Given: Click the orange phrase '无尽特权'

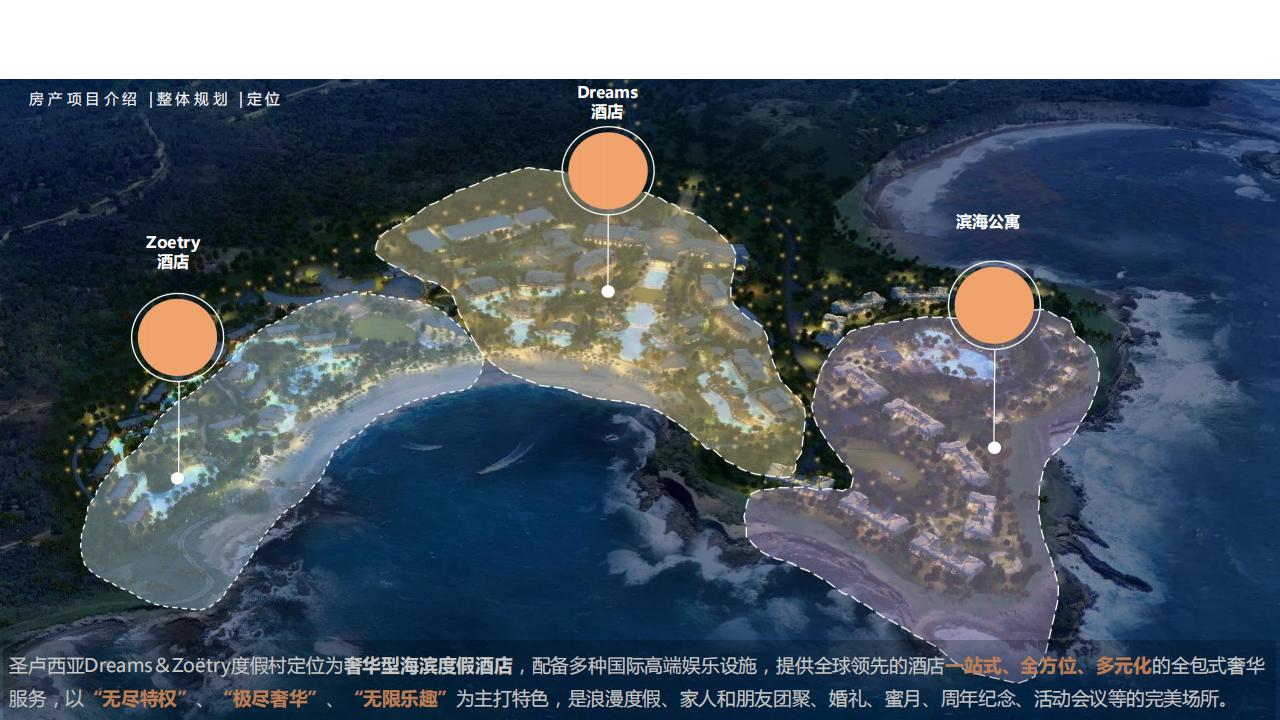Looking at the screenshot, I should [139, 699].
